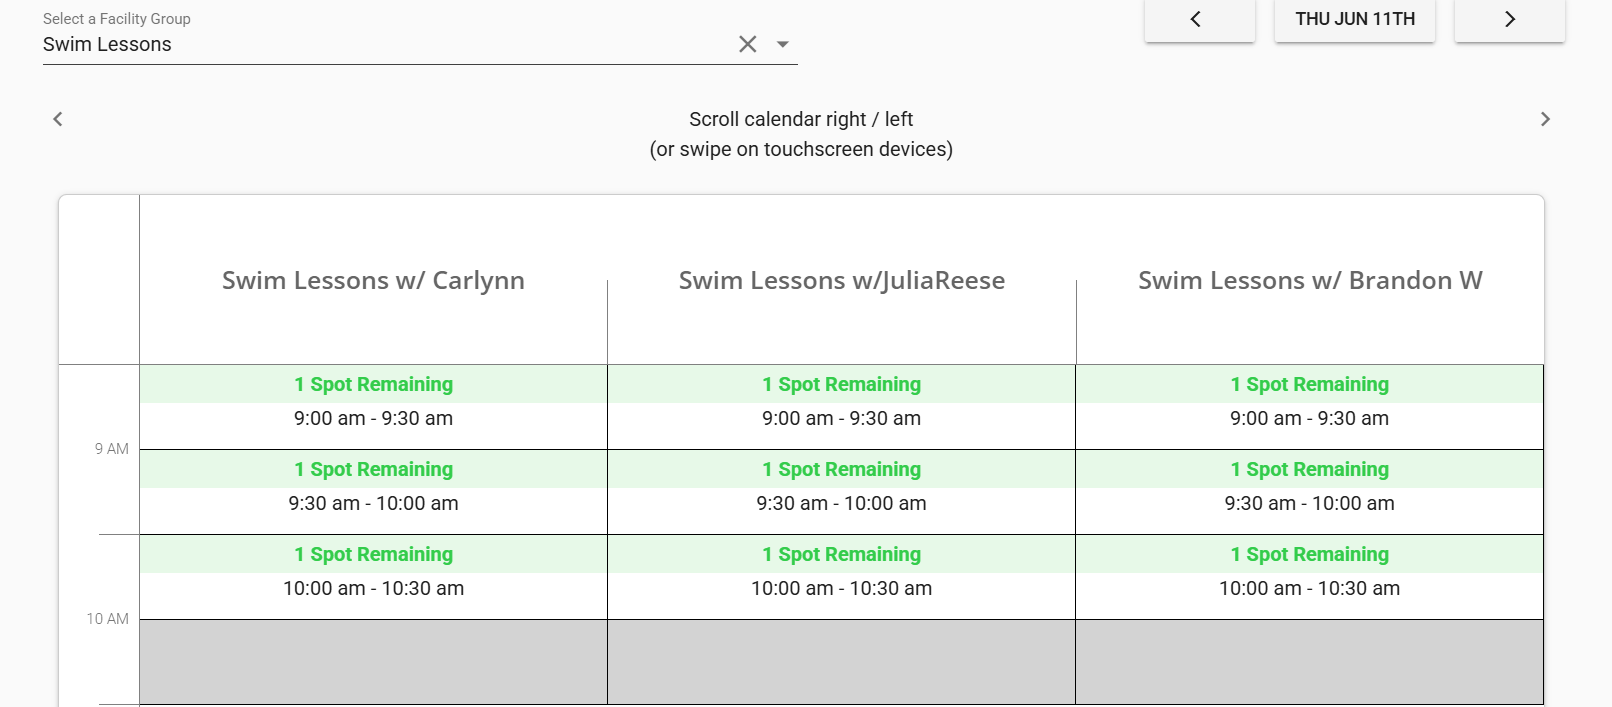Select Carlynn's 9:30 am - 10:00 am slot
Image resolution: width=1612 pixels, height=707 pixels.
(x=373, y=492)
